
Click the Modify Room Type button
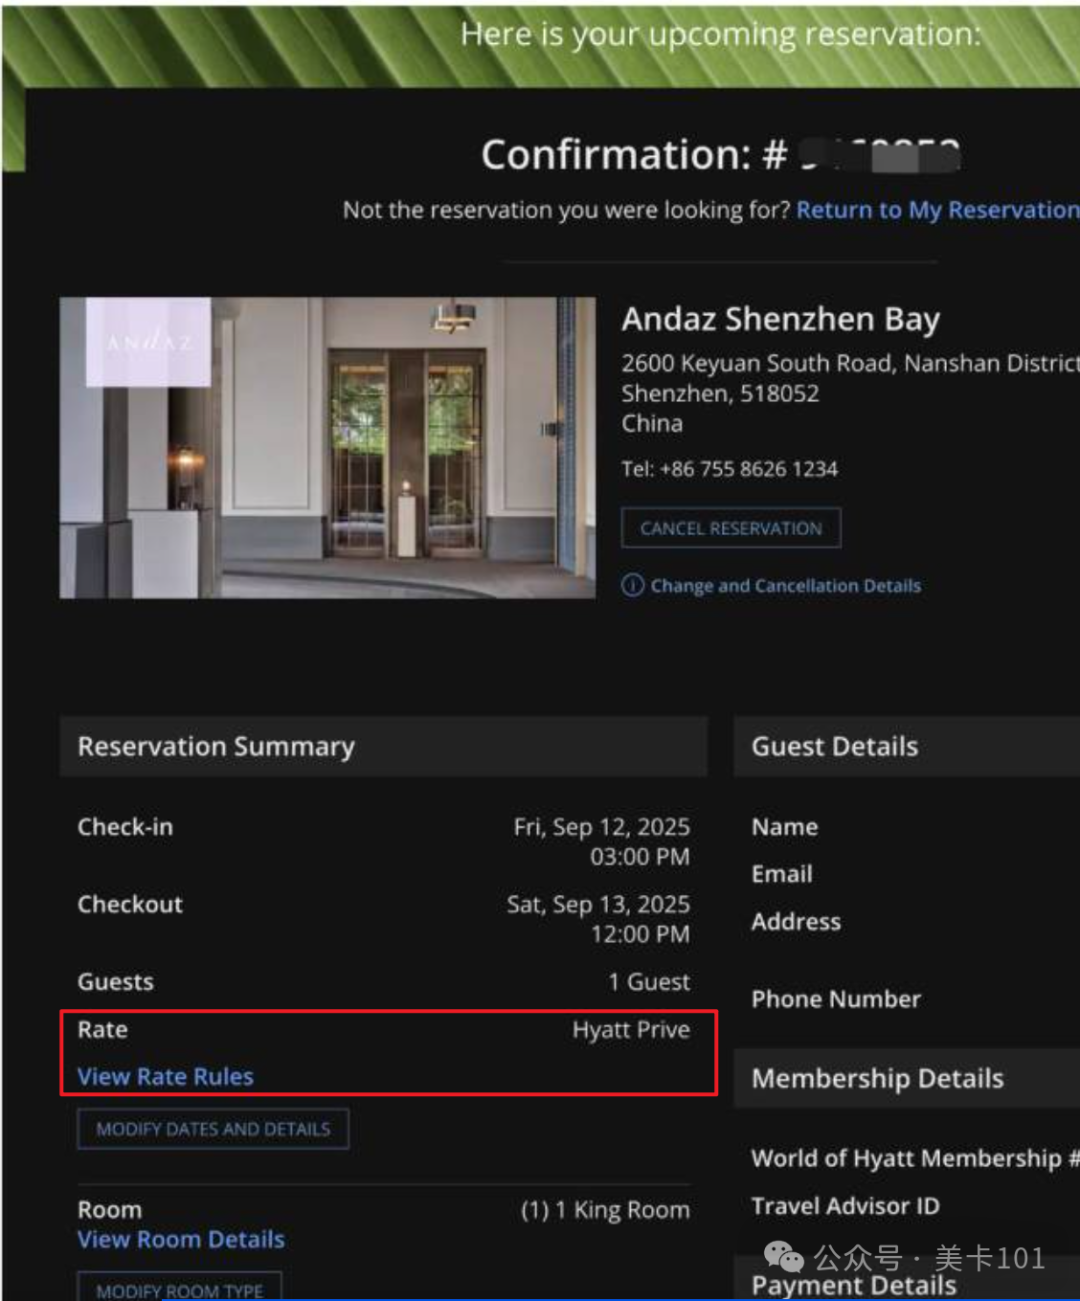pyautogui.click(x=180, y=1288)
